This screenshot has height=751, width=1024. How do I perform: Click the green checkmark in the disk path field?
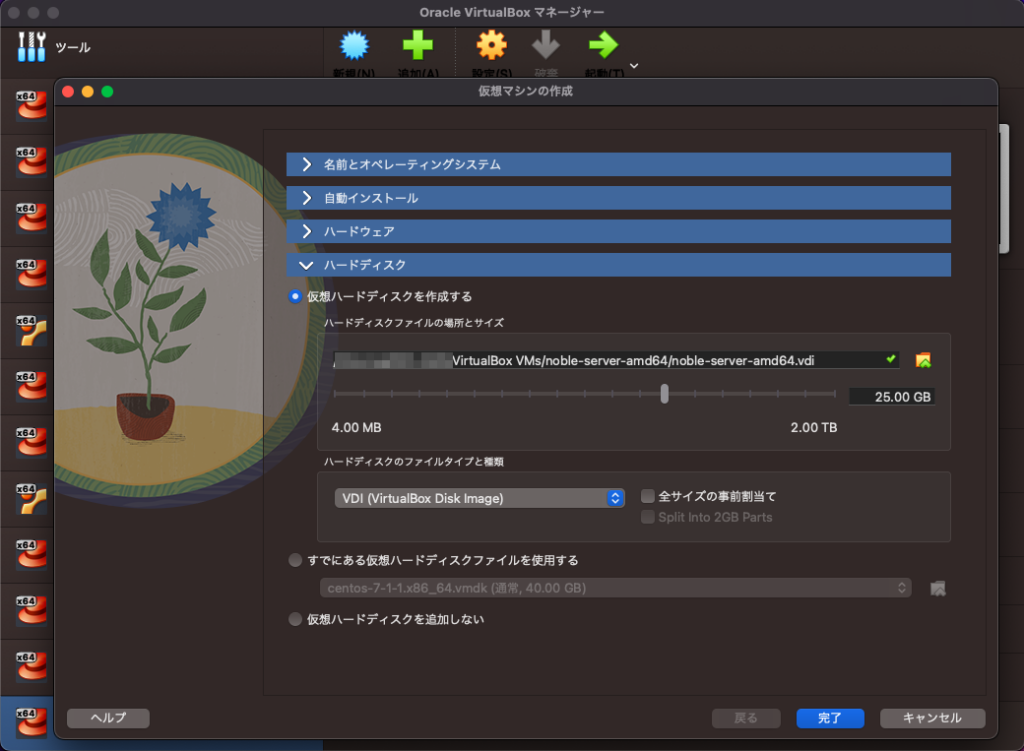(891, 359)
